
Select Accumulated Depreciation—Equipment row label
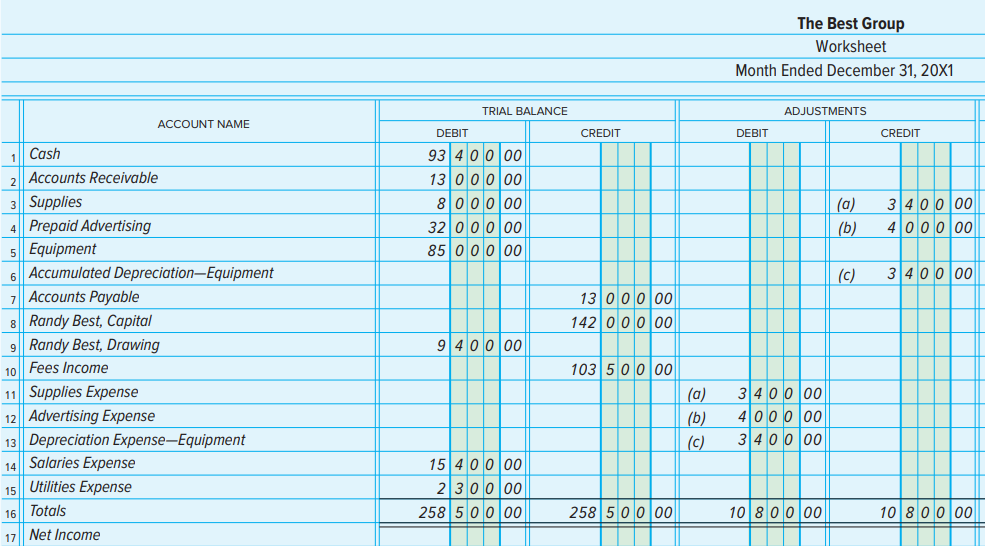coord(151,273)
